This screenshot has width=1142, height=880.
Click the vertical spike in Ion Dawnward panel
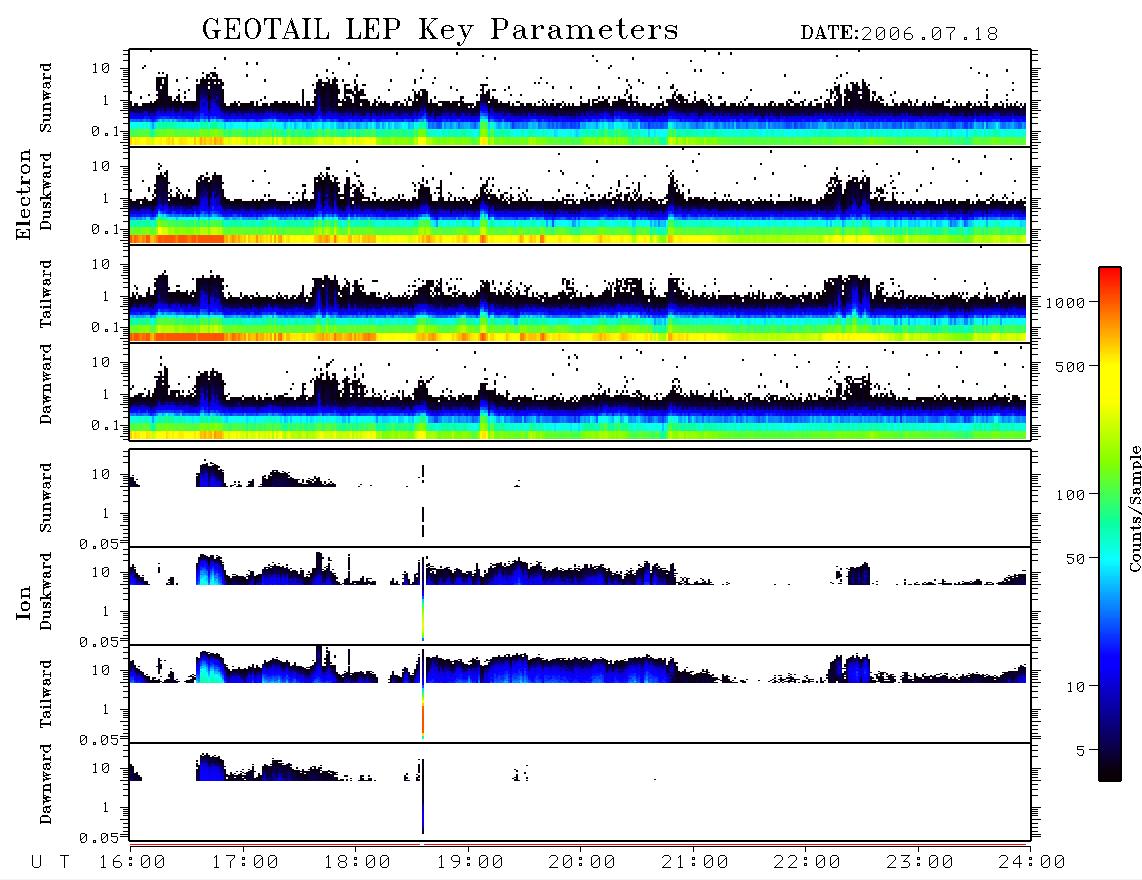[422, 796]
